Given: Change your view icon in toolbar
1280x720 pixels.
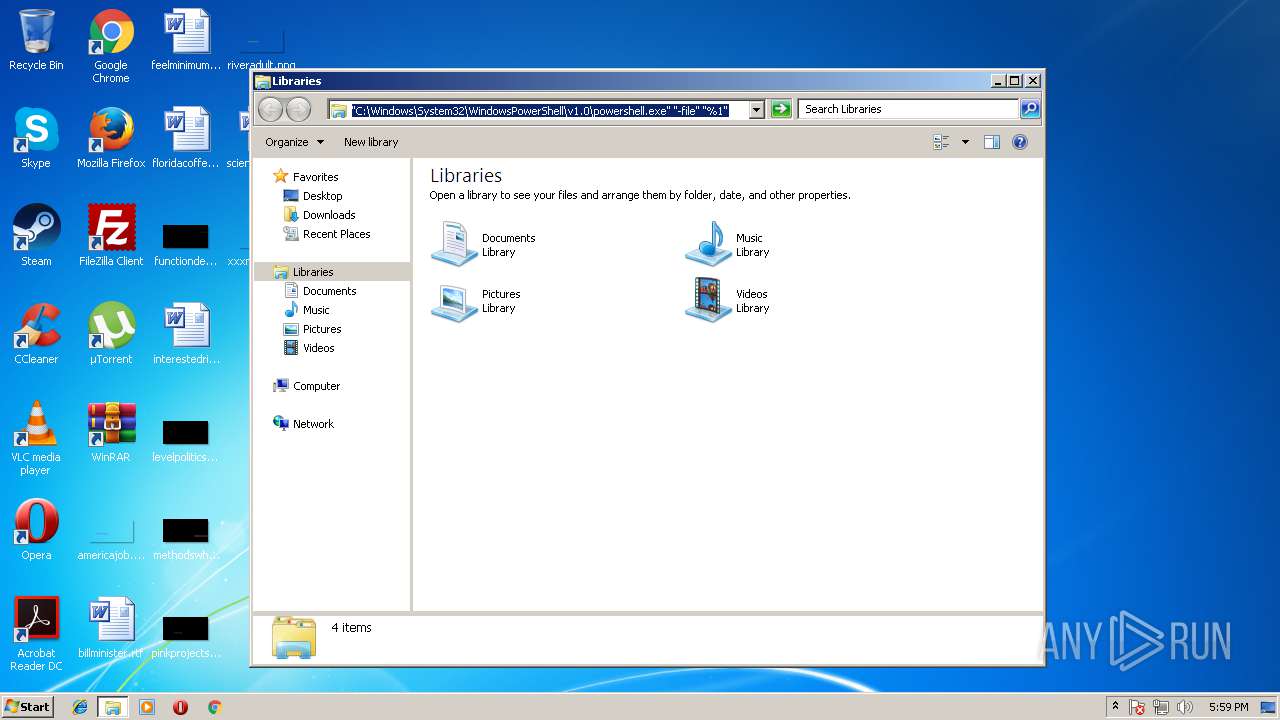Looking at the screenshot, I should click(941, 142).
